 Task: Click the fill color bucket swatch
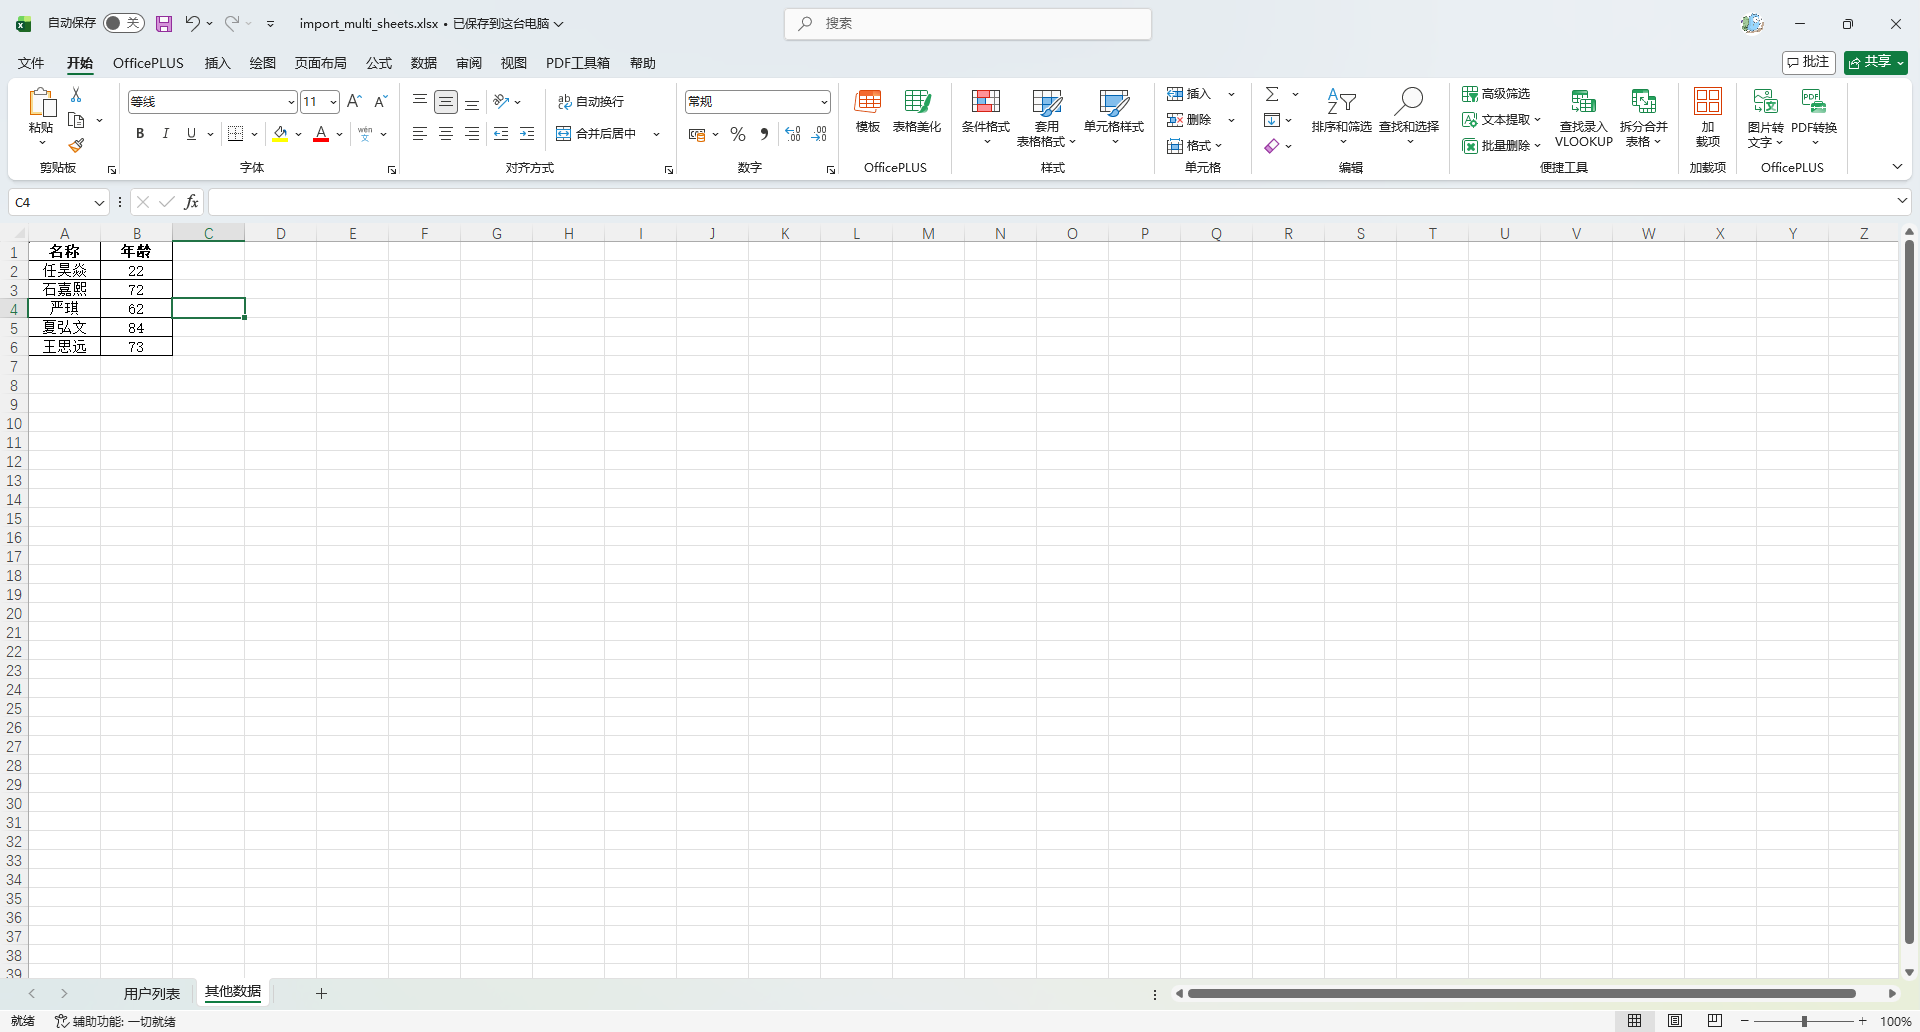pyautogui.click(x=280, y=134)
